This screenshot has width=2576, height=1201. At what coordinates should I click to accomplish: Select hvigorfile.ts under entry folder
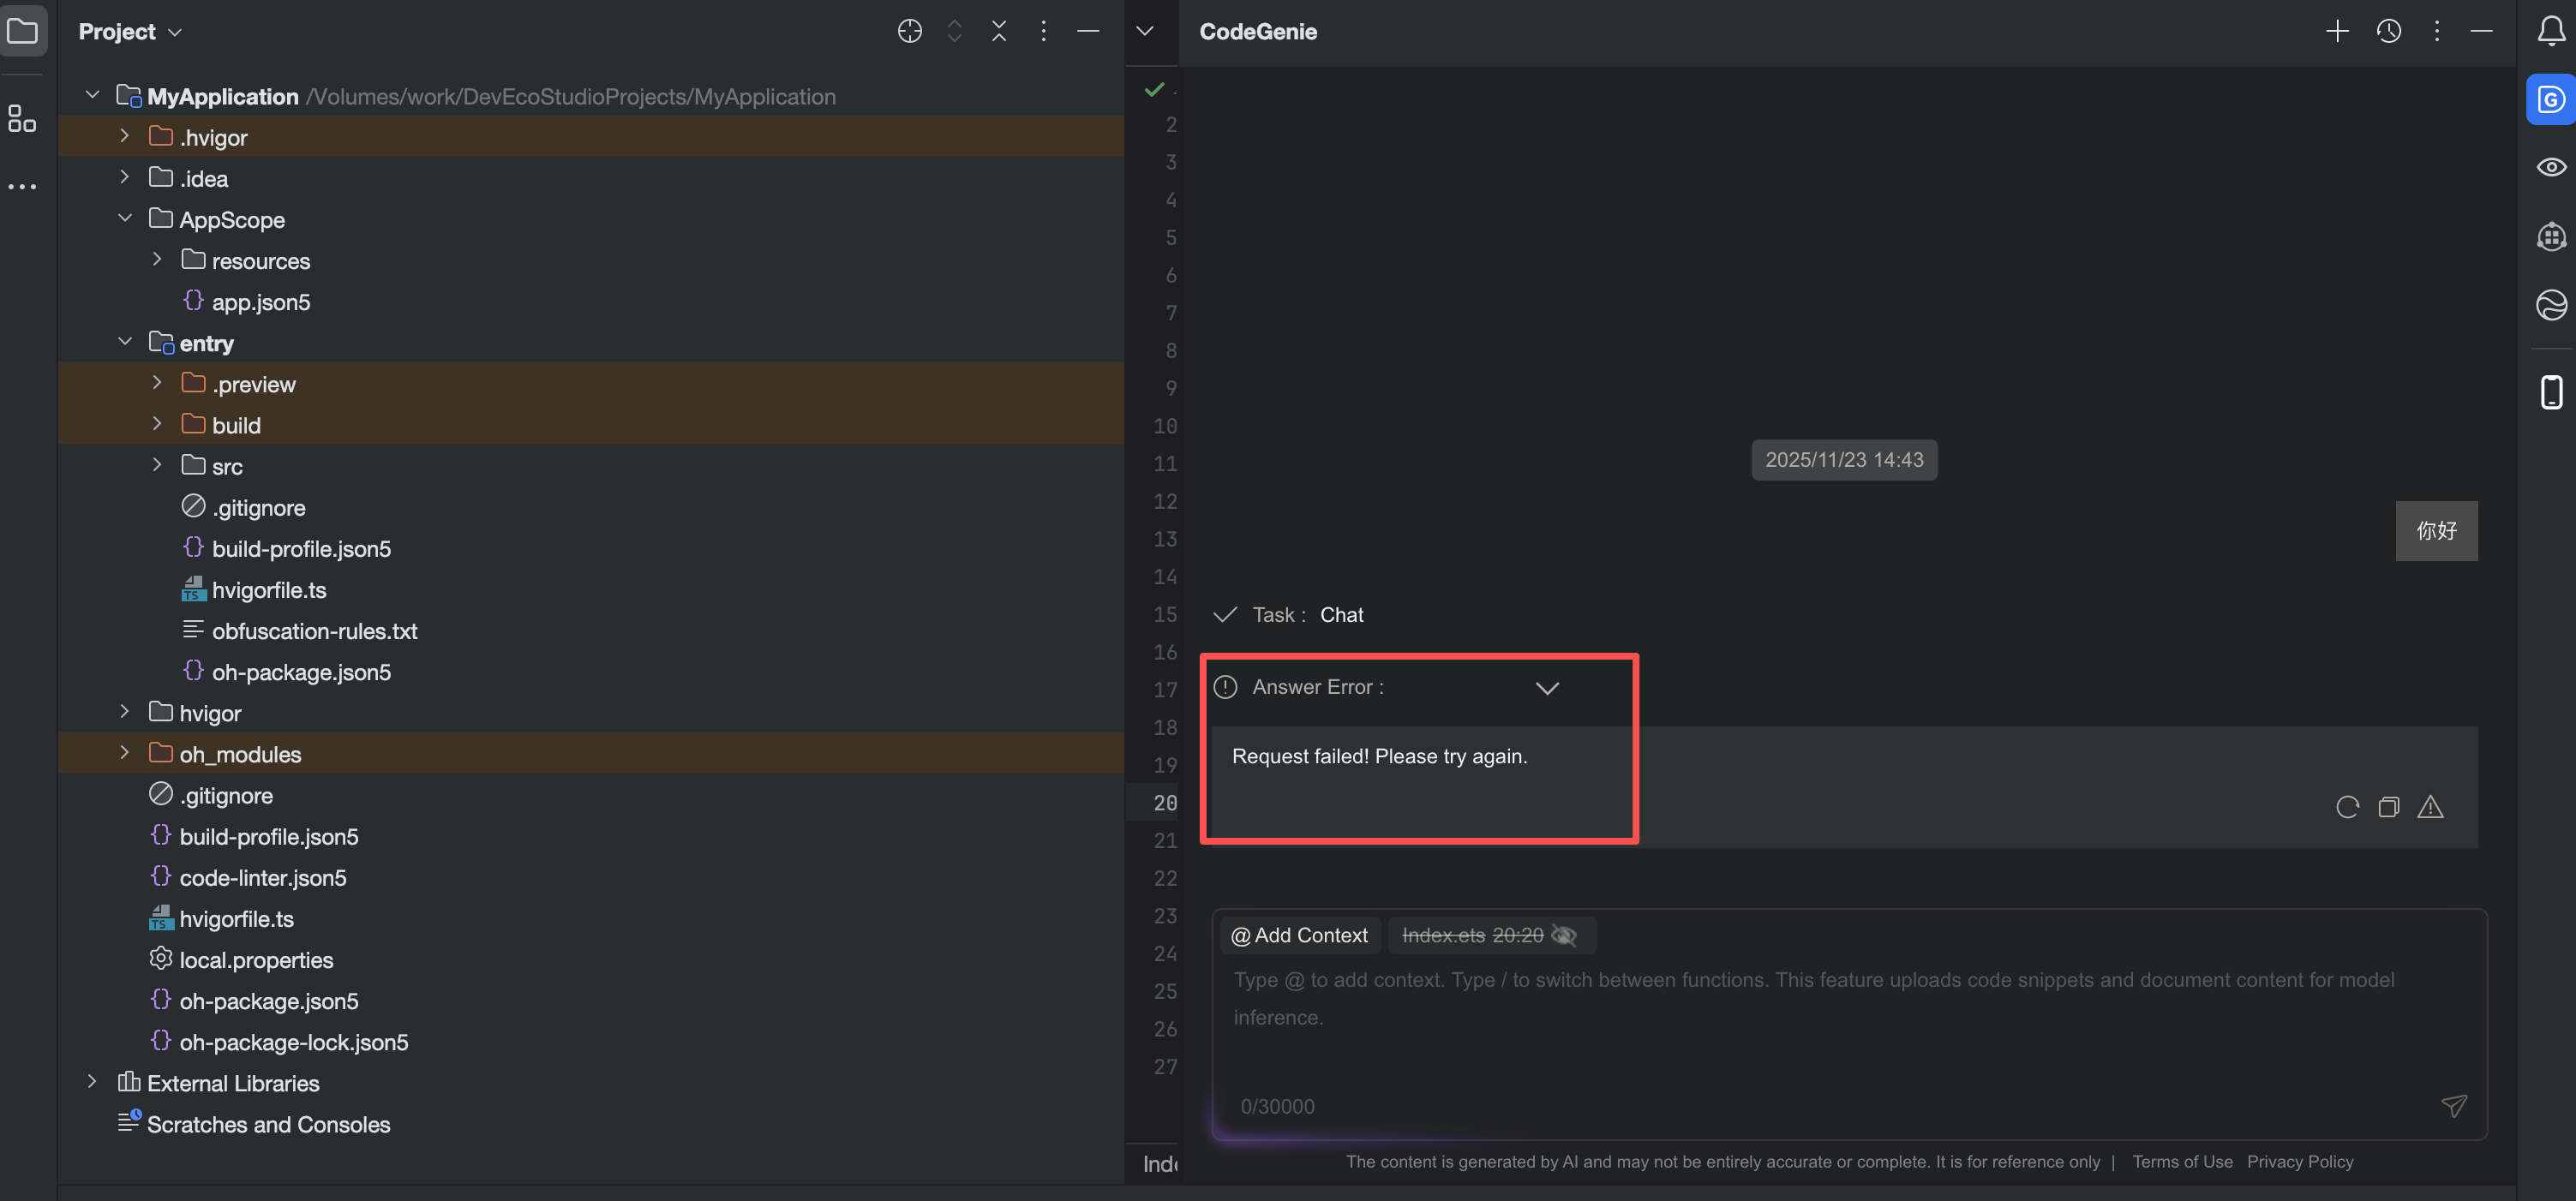(x=268, y=590)
